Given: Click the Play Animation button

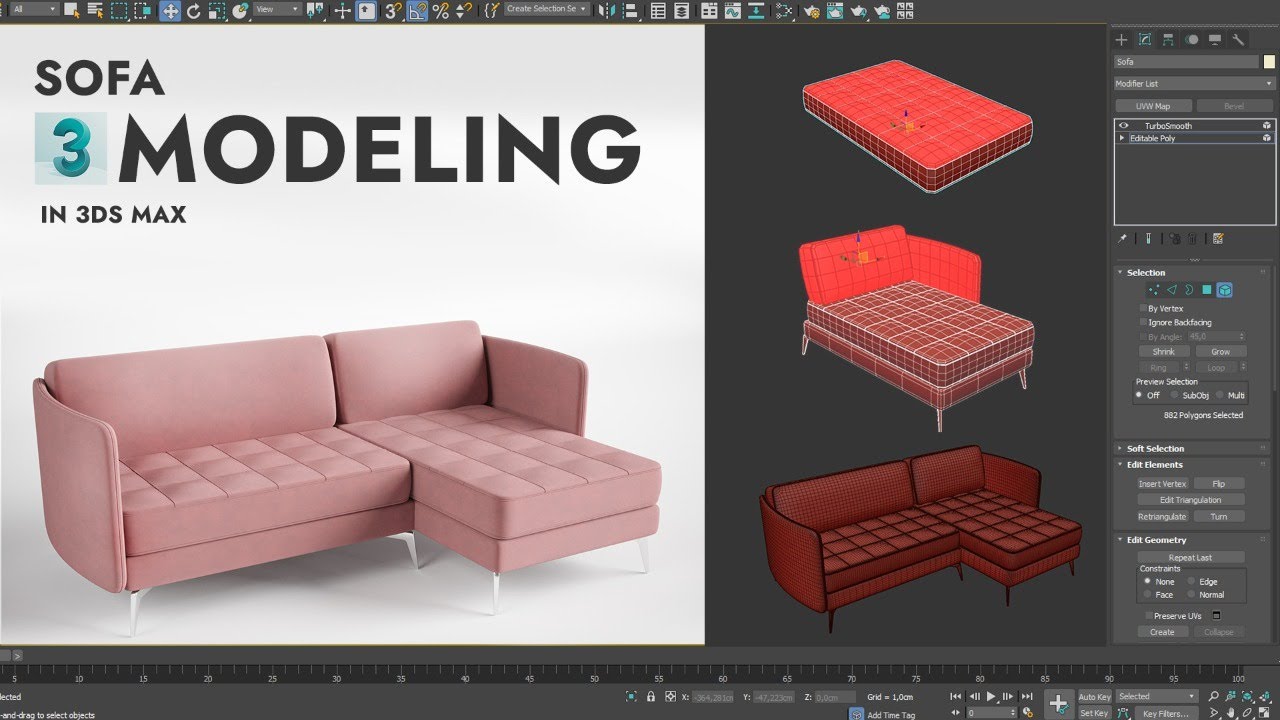Looking at the screenshot, I should point(991,696).
